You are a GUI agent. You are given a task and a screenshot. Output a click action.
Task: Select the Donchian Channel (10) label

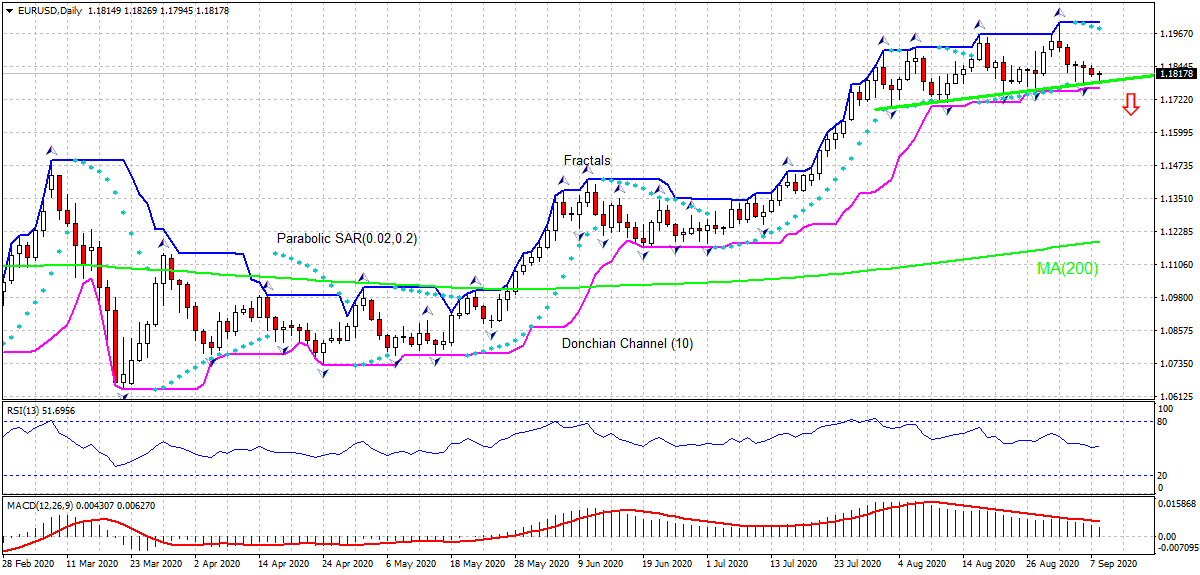pyautogui.click(x=627, y=343)
